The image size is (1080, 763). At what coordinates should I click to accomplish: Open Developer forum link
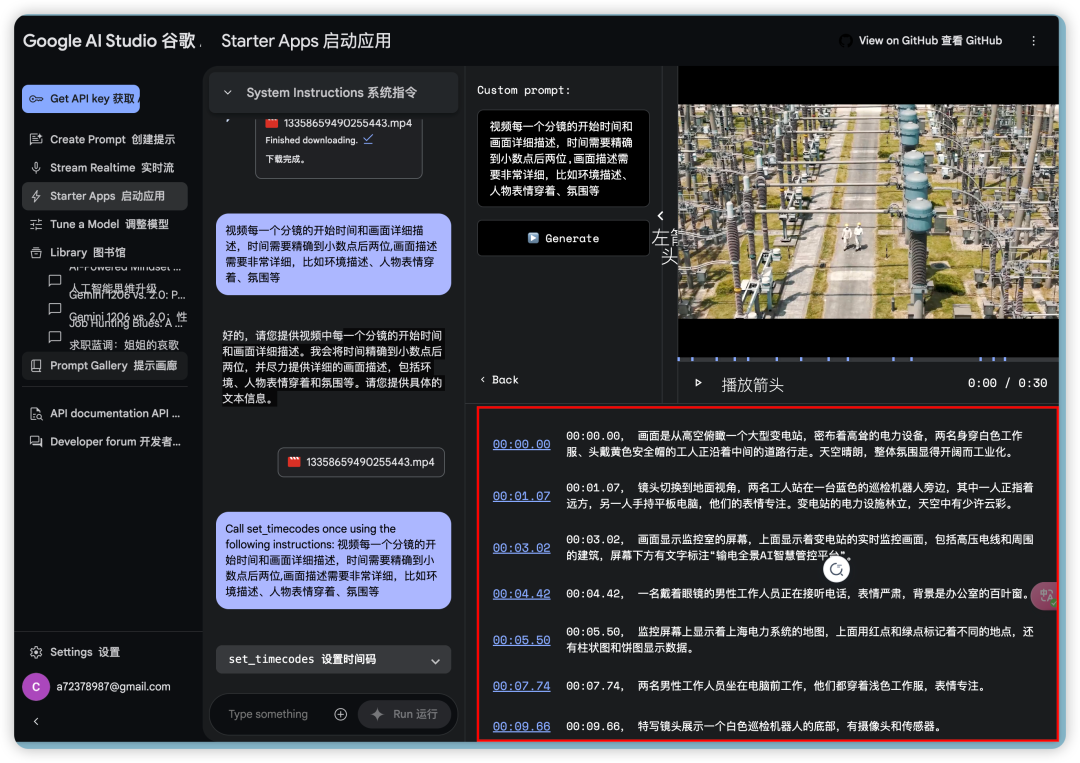pos(105,441)
